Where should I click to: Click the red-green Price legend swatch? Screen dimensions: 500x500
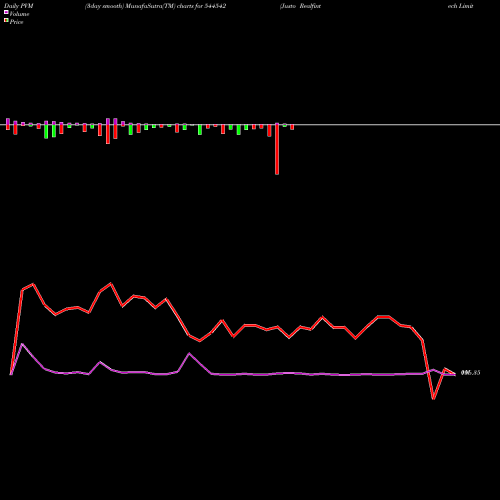click(6, 20)
